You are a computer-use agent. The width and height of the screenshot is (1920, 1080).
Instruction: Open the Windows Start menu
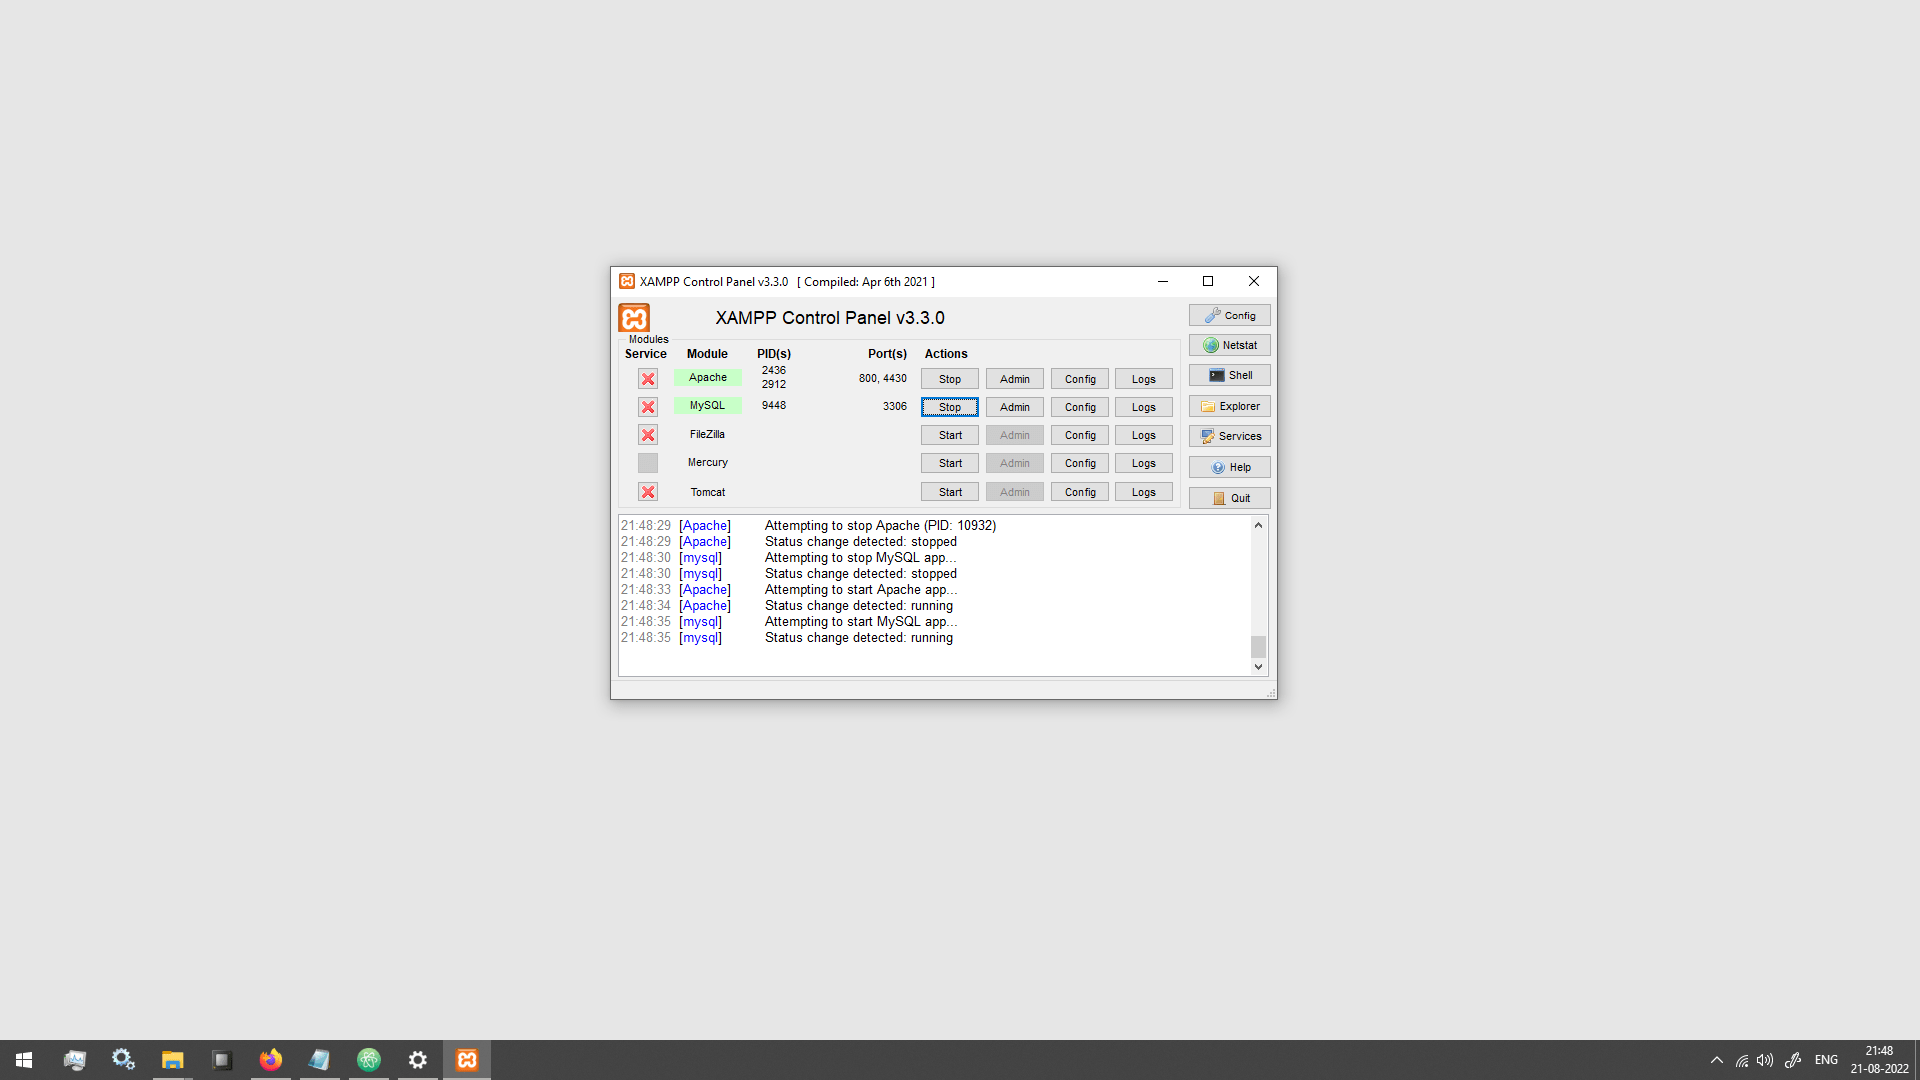coord(24,1060)
